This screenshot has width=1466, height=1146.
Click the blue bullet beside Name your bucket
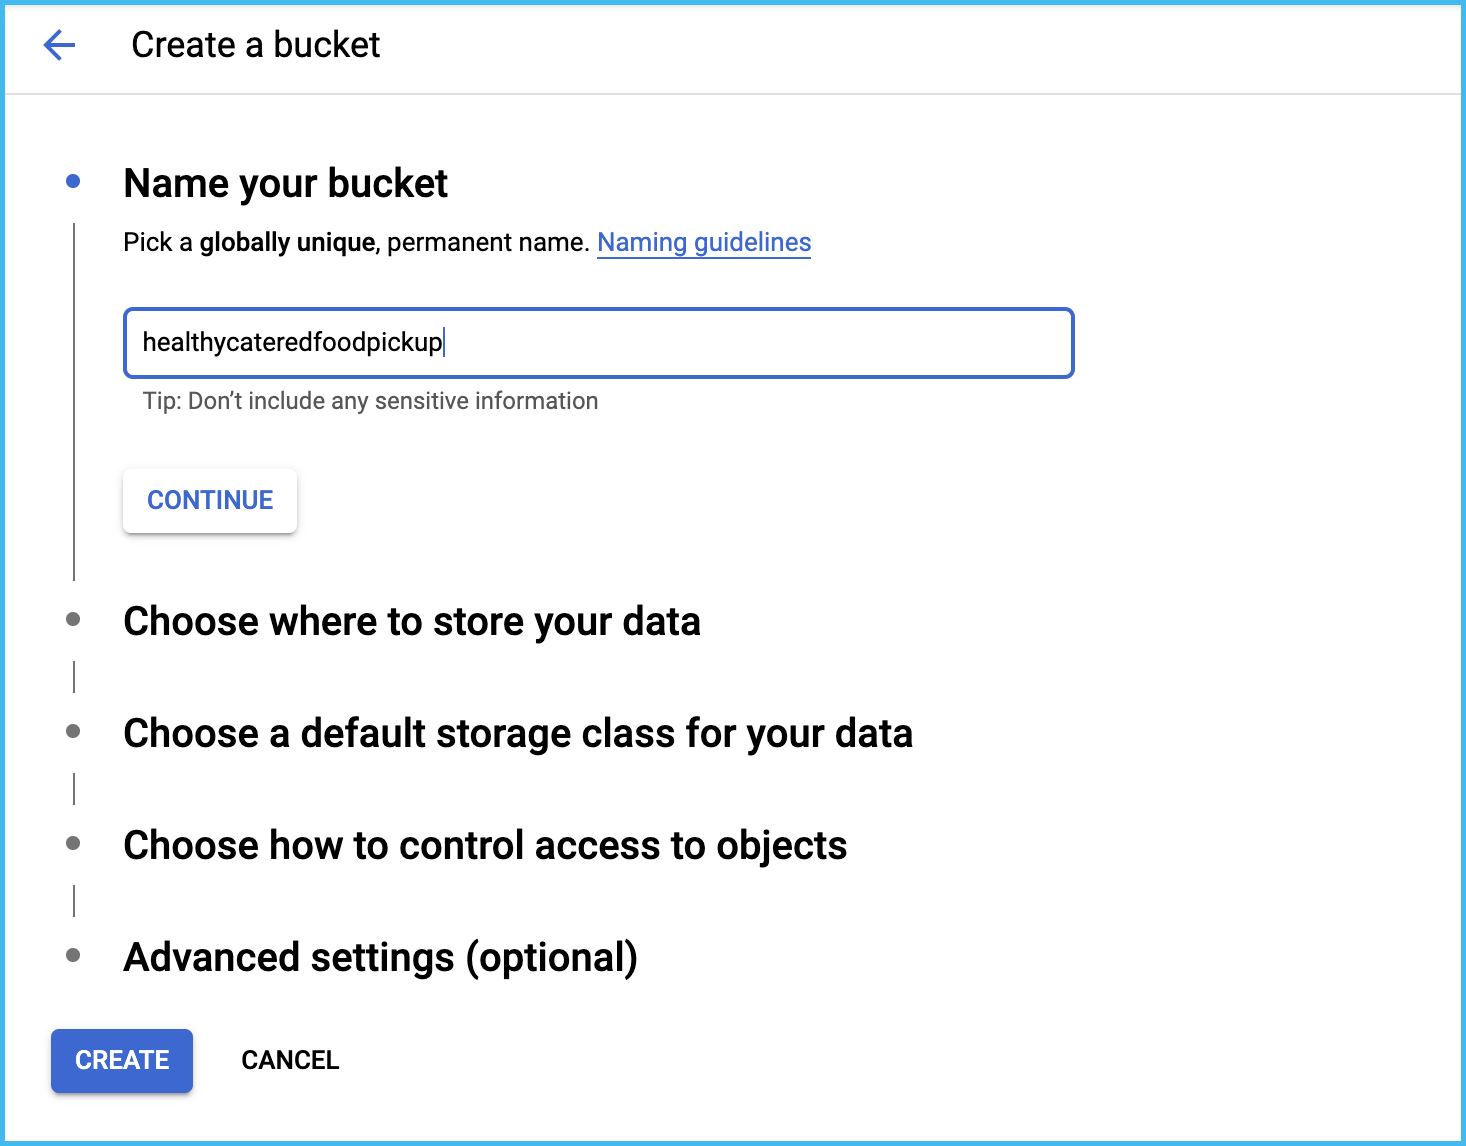point(73,181)
